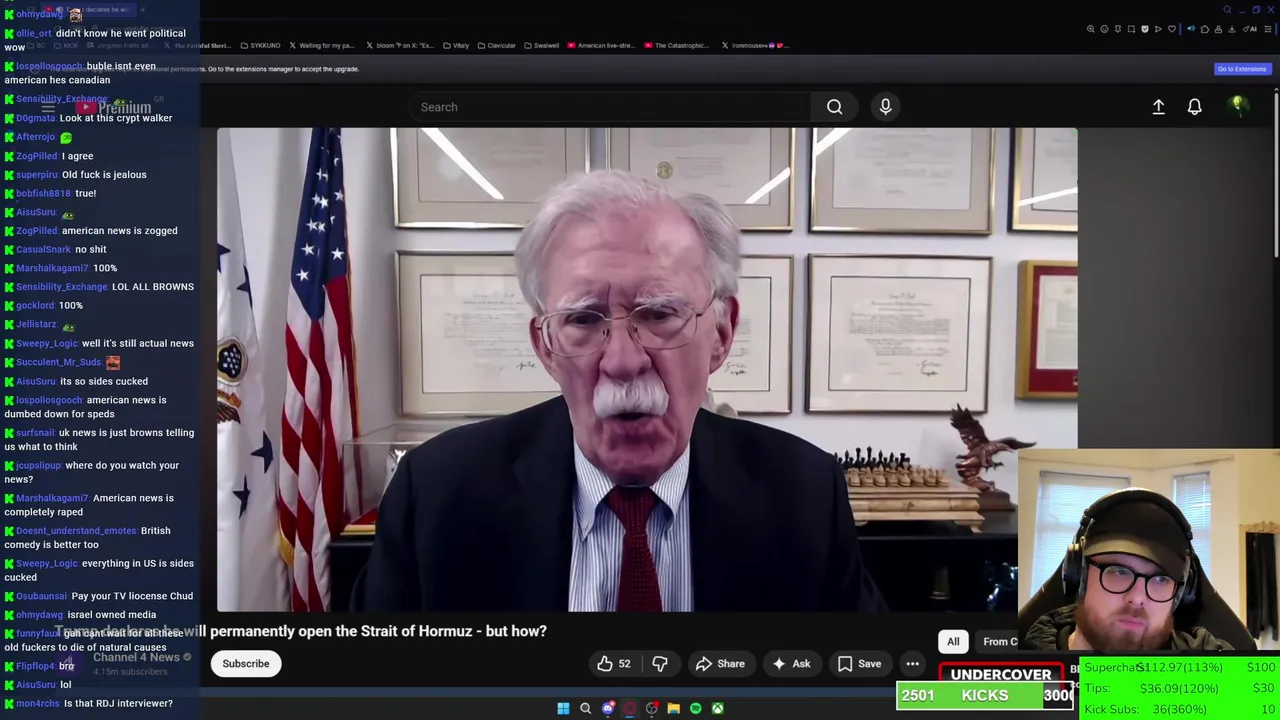Screen dimensions: 1280x720
Task: Click browser zoom magnifier icon in address bar
Action: pyautogui.click(x=1090, y=29)
